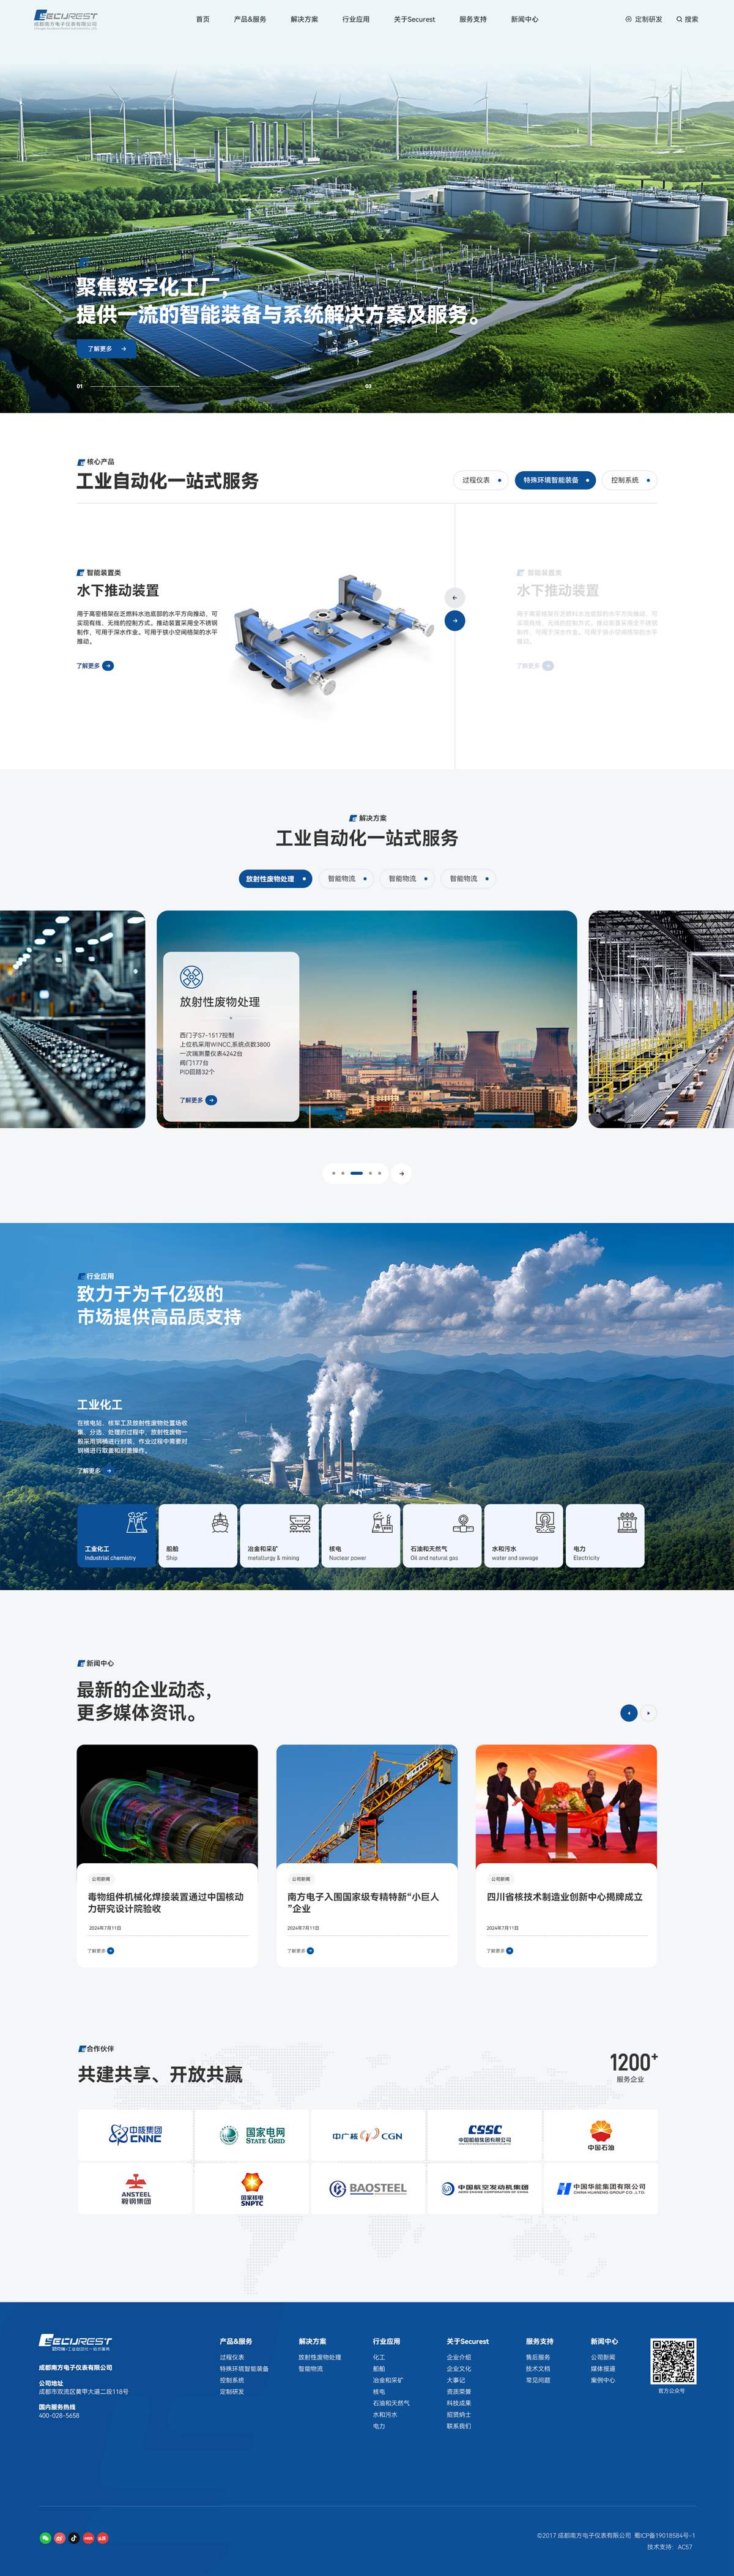734x2576 pixels.
Task: Click the 中国石油 partner logo
Action: pyautogui.click(x=601, y=2134)
